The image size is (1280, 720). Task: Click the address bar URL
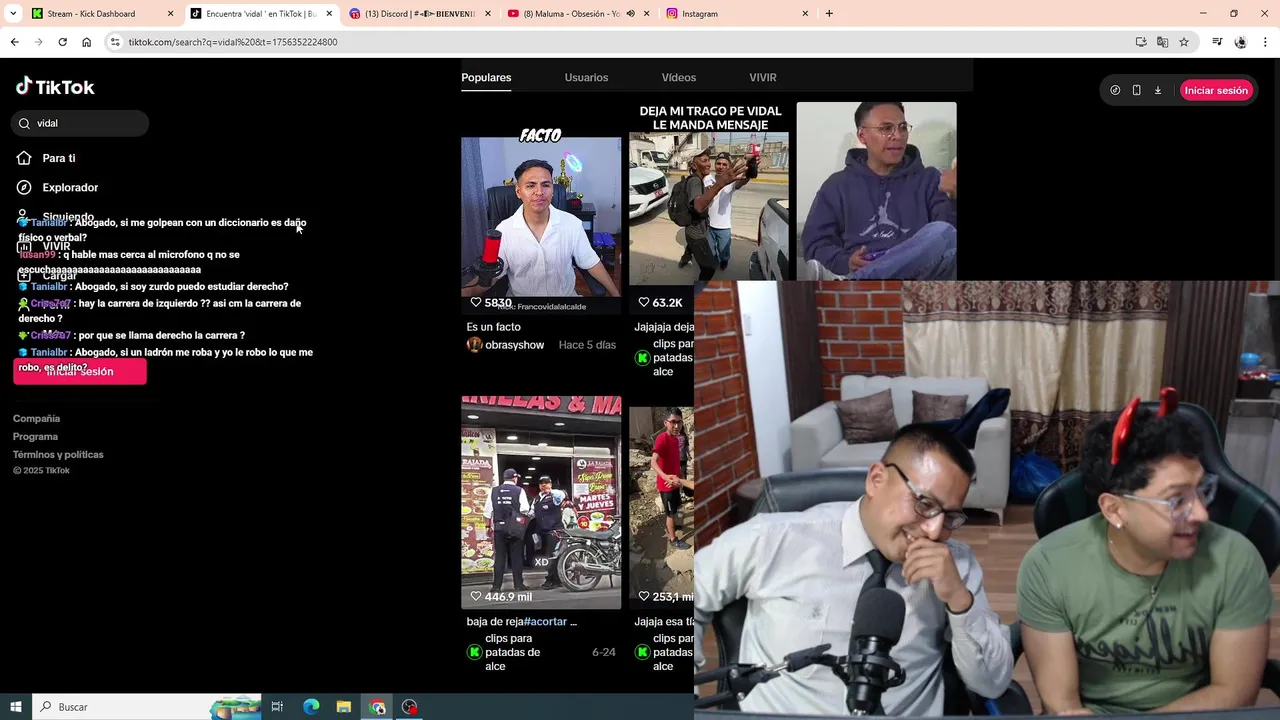[x=233, y=42]
